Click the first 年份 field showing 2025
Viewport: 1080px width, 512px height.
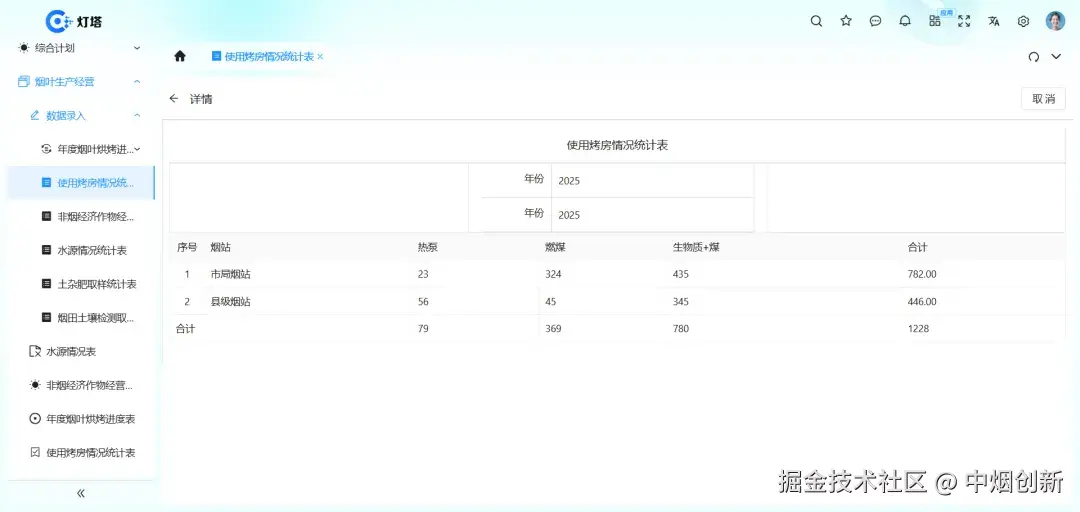652,181
